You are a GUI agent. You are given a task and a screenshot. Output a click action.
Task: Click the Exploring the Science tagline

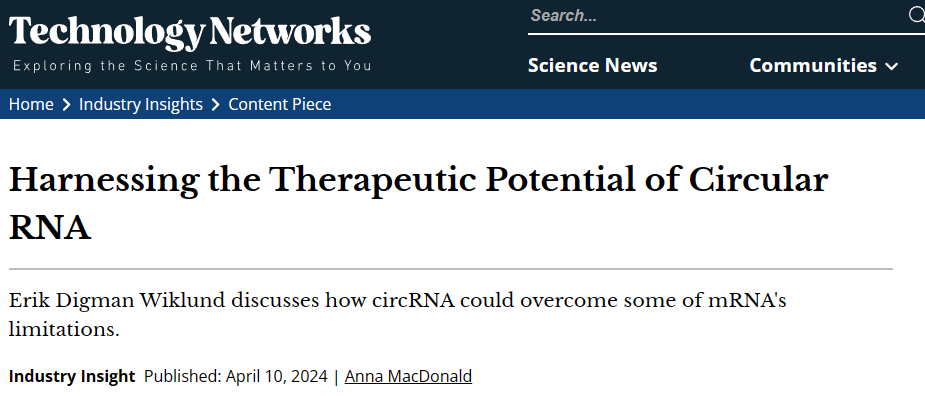pyautogui.click(x=192, y=65)
